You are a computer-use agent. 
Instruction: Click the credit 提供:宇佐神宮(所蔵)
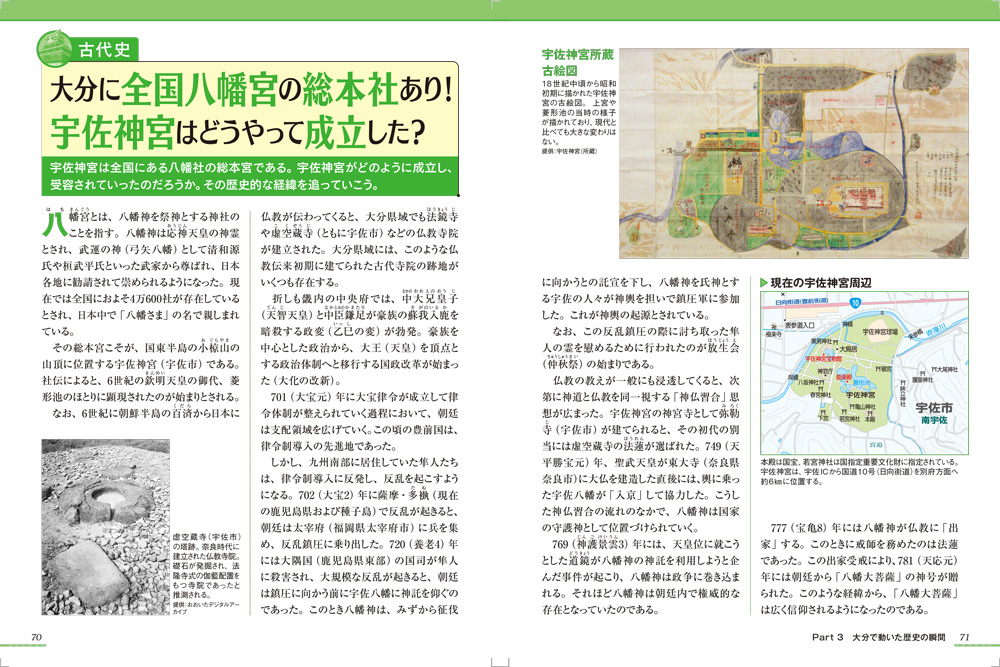pos(570,152)
